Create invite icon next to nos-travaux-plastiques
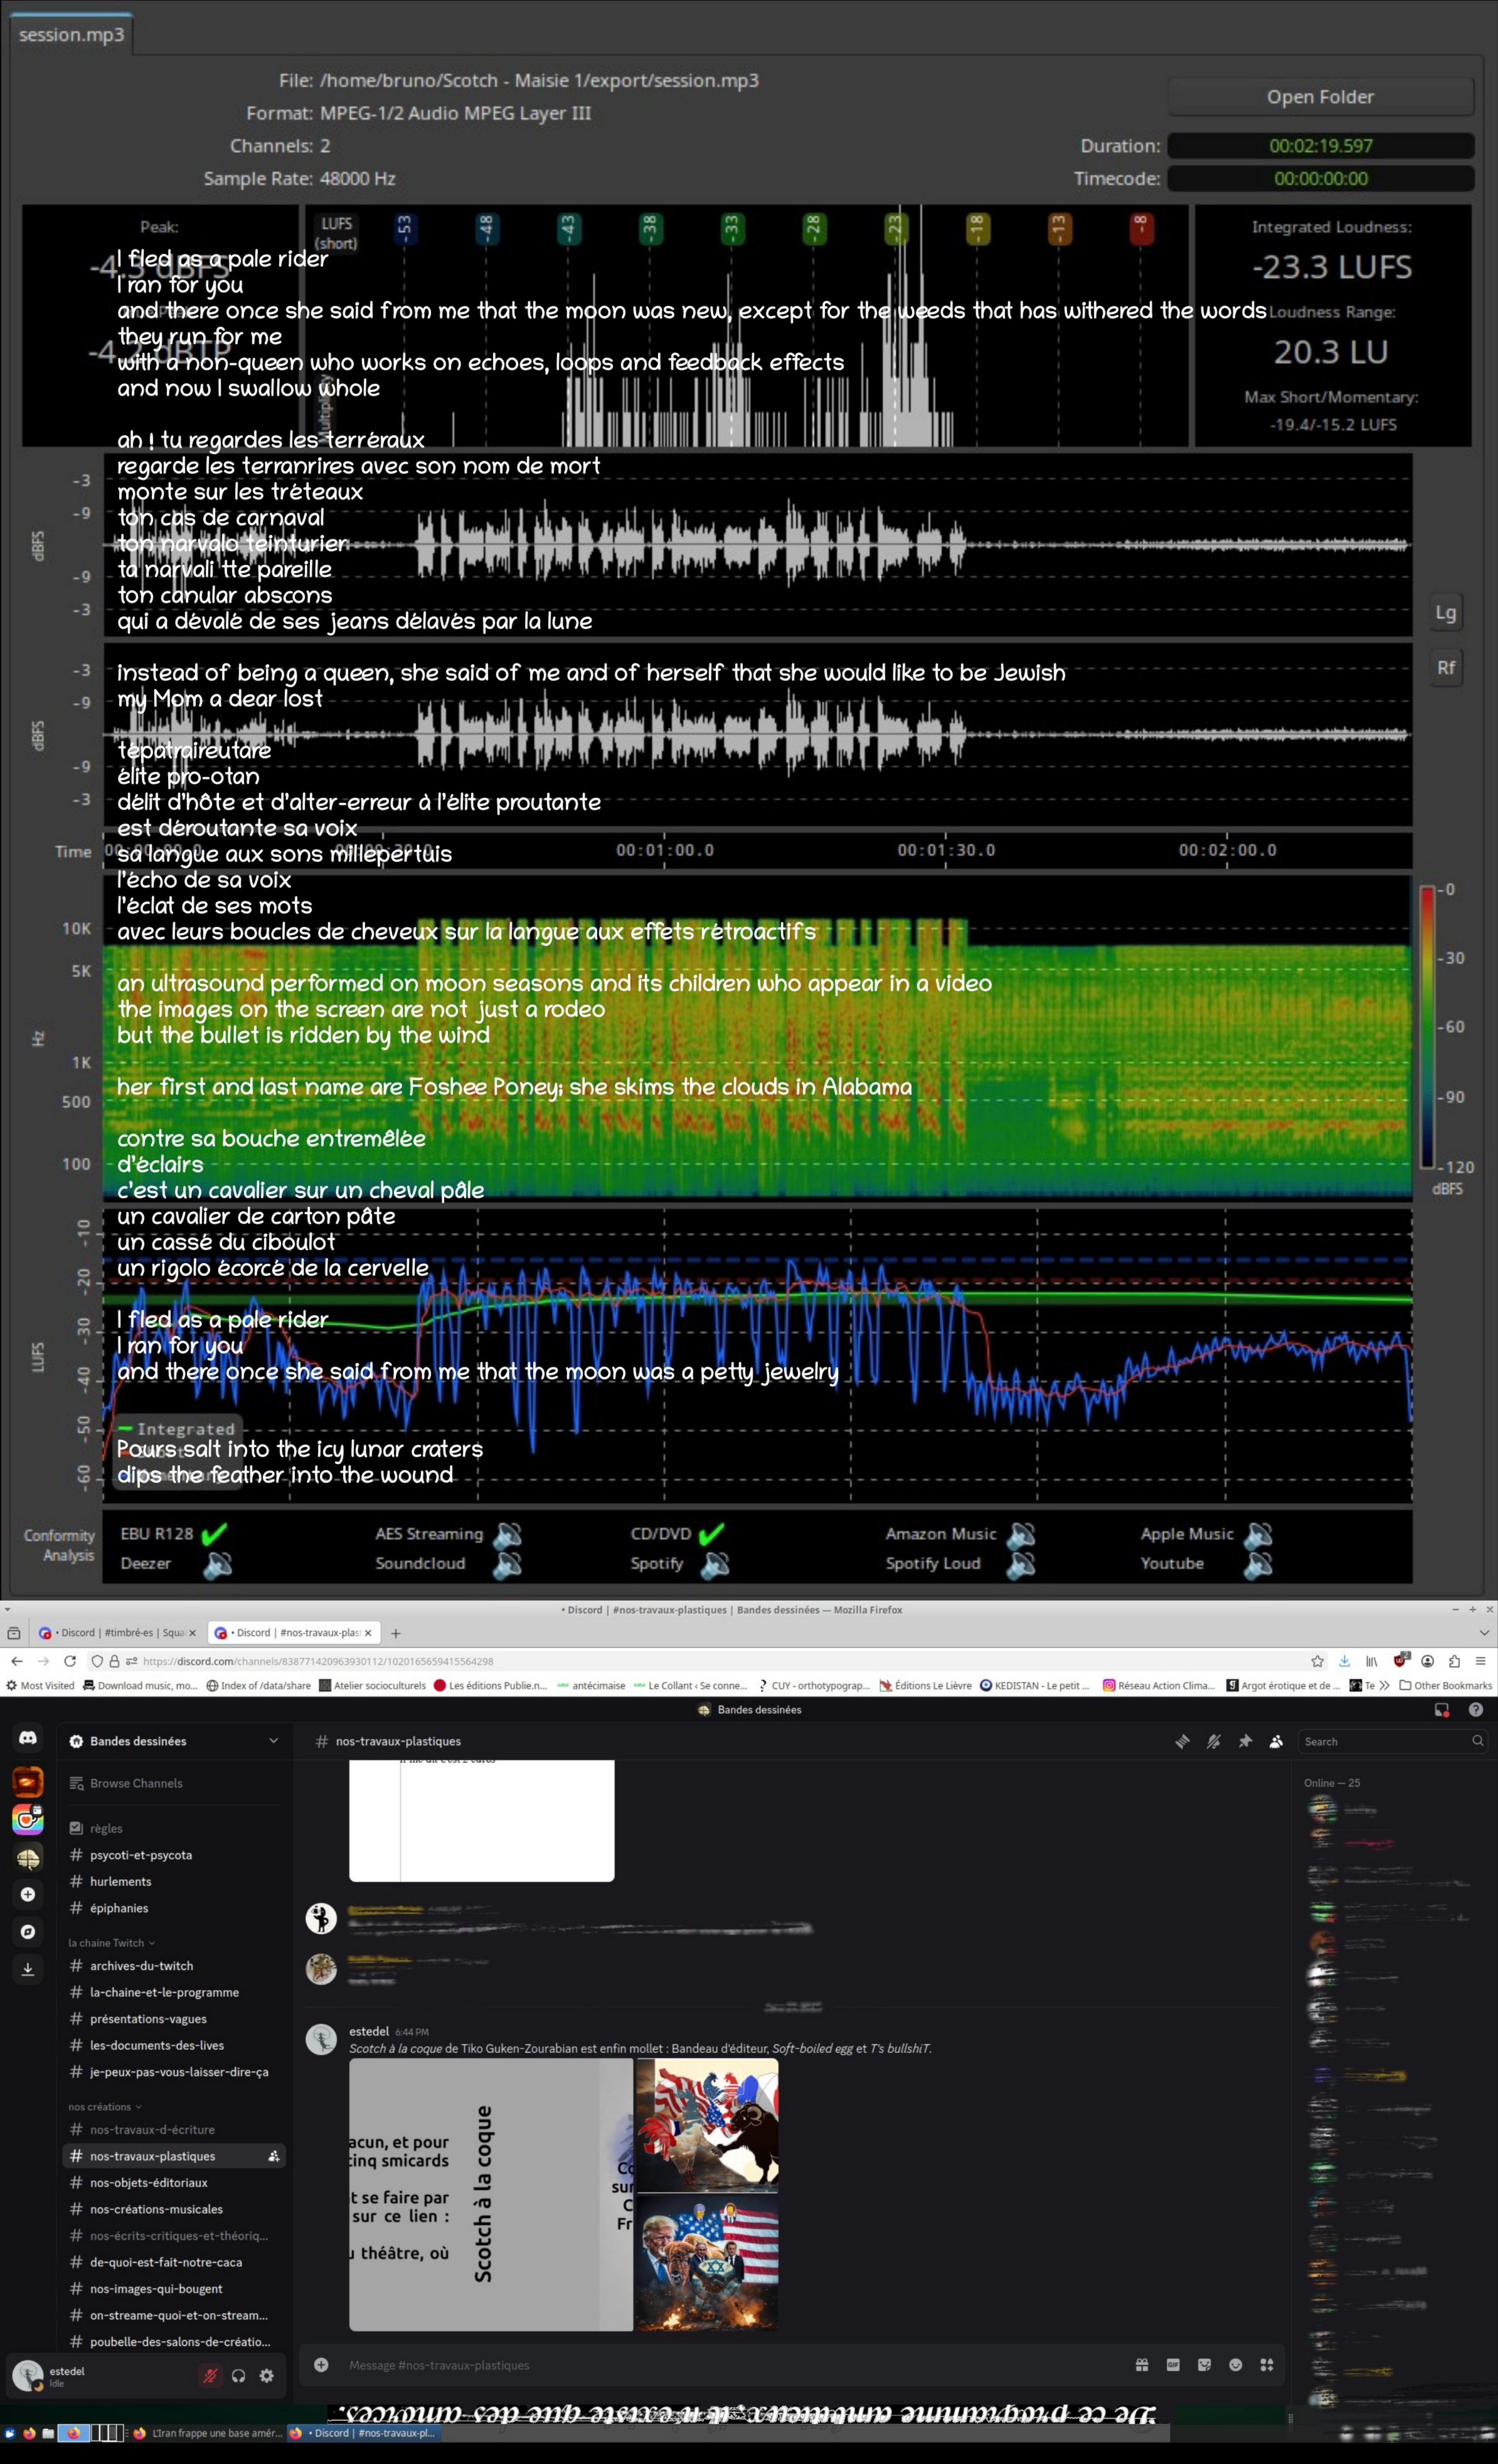This screenshot has height=2464, width=1498. [273, 2156]
